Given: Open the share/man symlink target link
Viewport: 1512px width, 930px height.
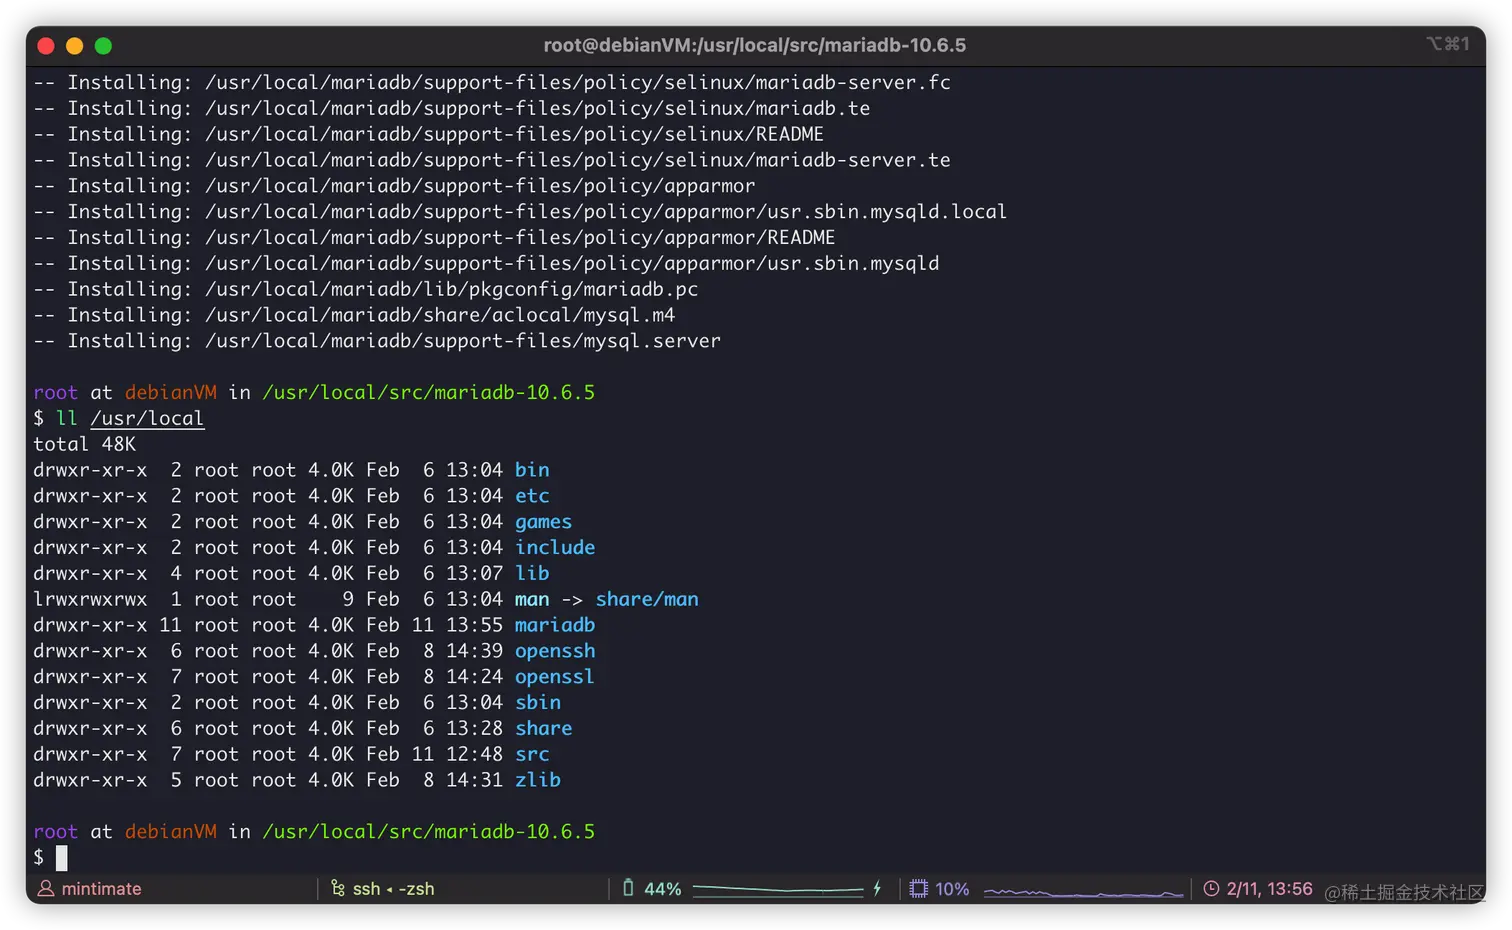Looking at the screenshot, I should (646, 599).
